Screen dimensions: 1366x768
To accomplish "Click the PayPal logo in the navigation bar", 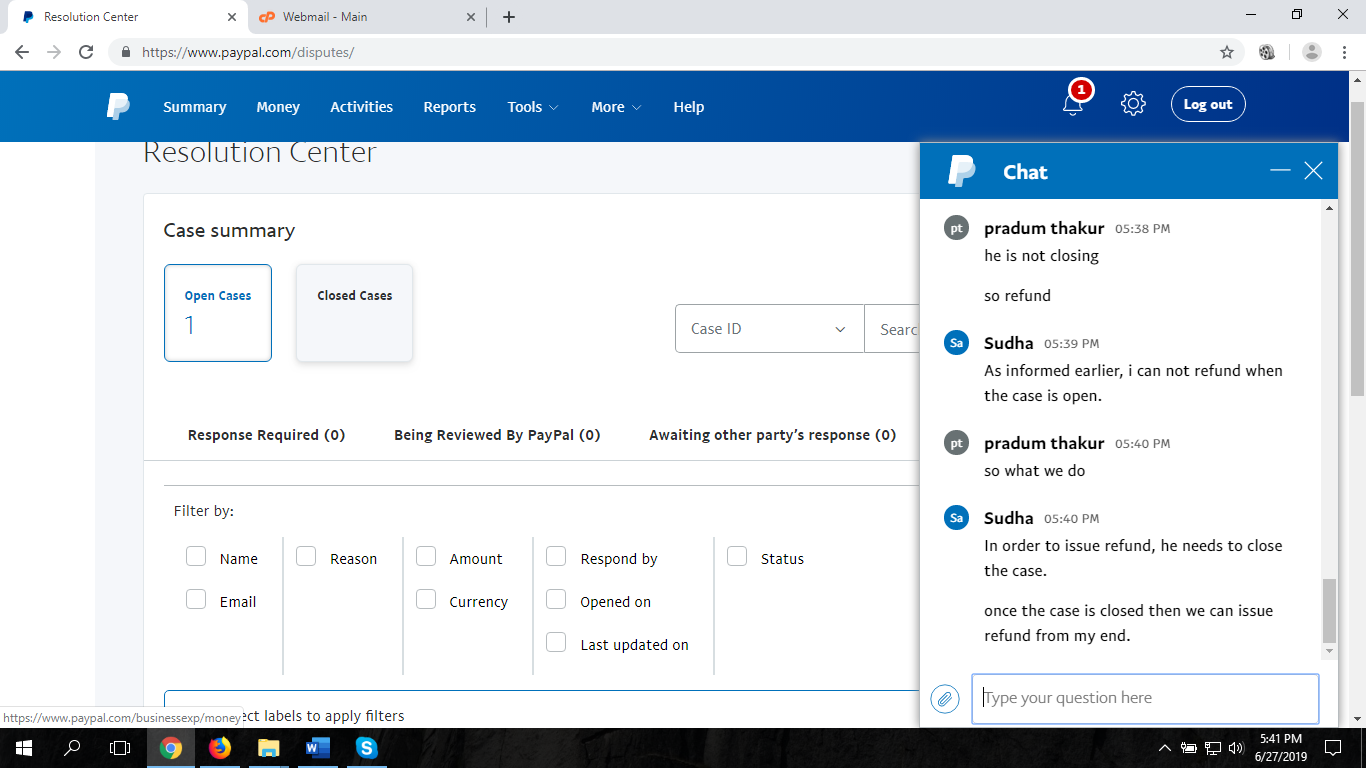I will pos(118,106).
